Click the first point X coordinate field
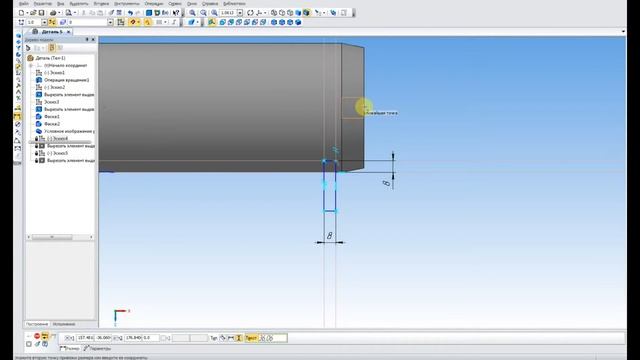 click(x=85, y=338)
